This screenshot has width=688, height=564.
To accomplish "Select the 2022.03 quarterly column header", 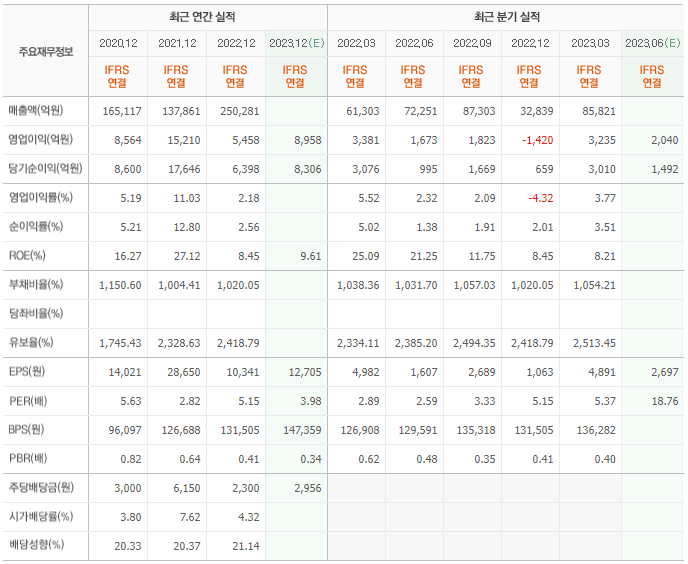I will tap(356, 43).
